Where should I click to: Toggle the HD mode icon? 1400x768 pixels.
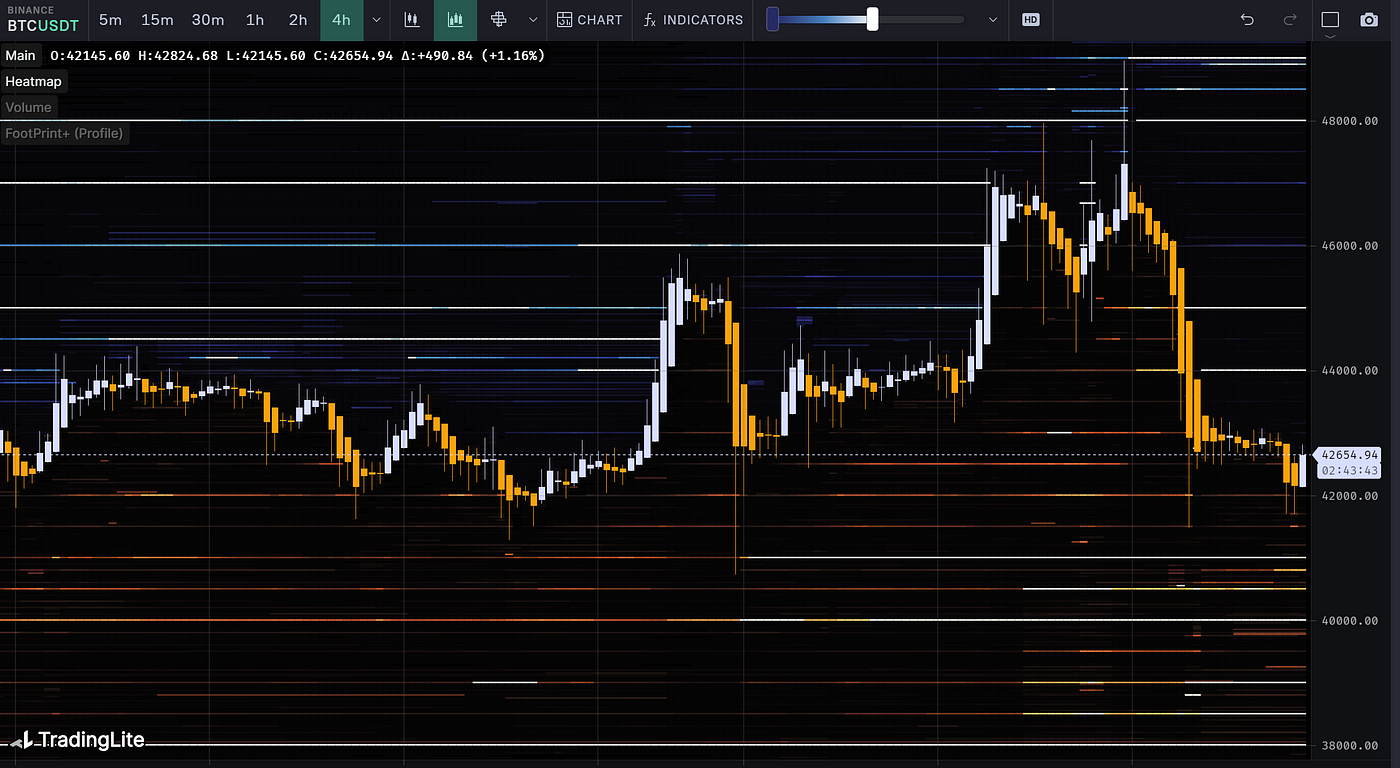pos(1030,19)
